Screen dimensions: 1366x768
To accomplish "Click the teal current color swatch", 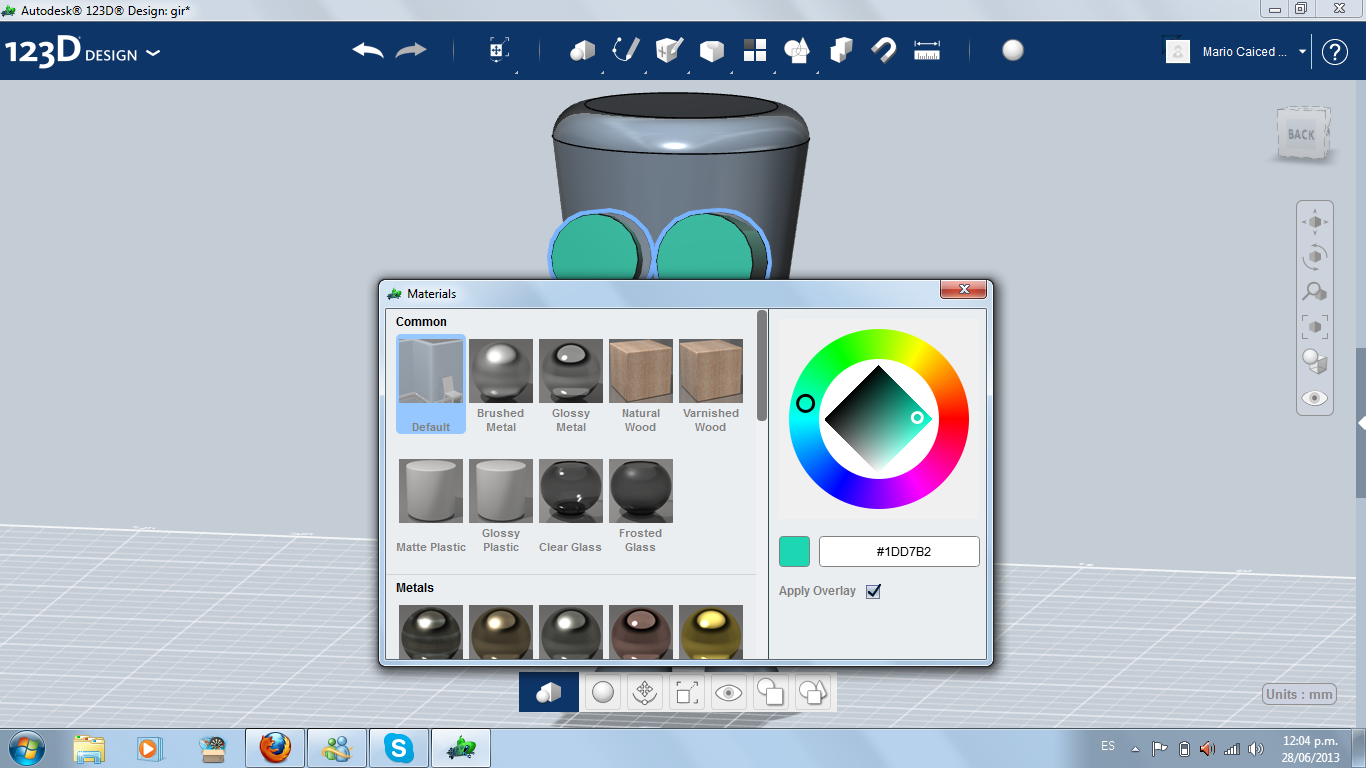I will [794, 551].
